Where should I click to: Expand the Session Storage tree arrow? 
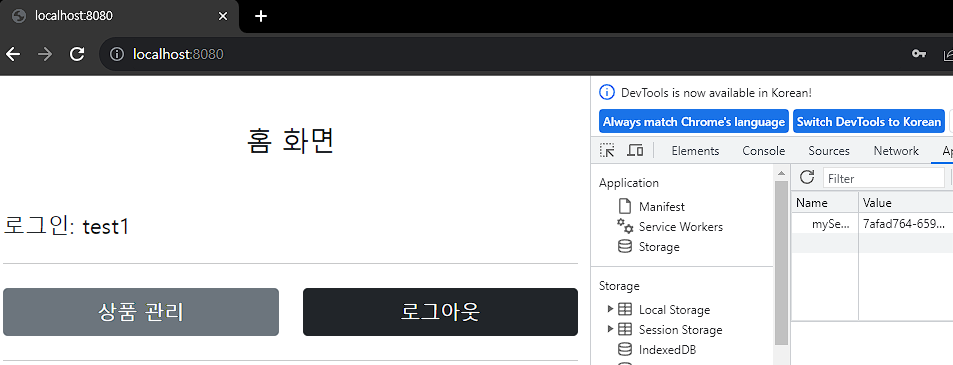click(610, 329)
